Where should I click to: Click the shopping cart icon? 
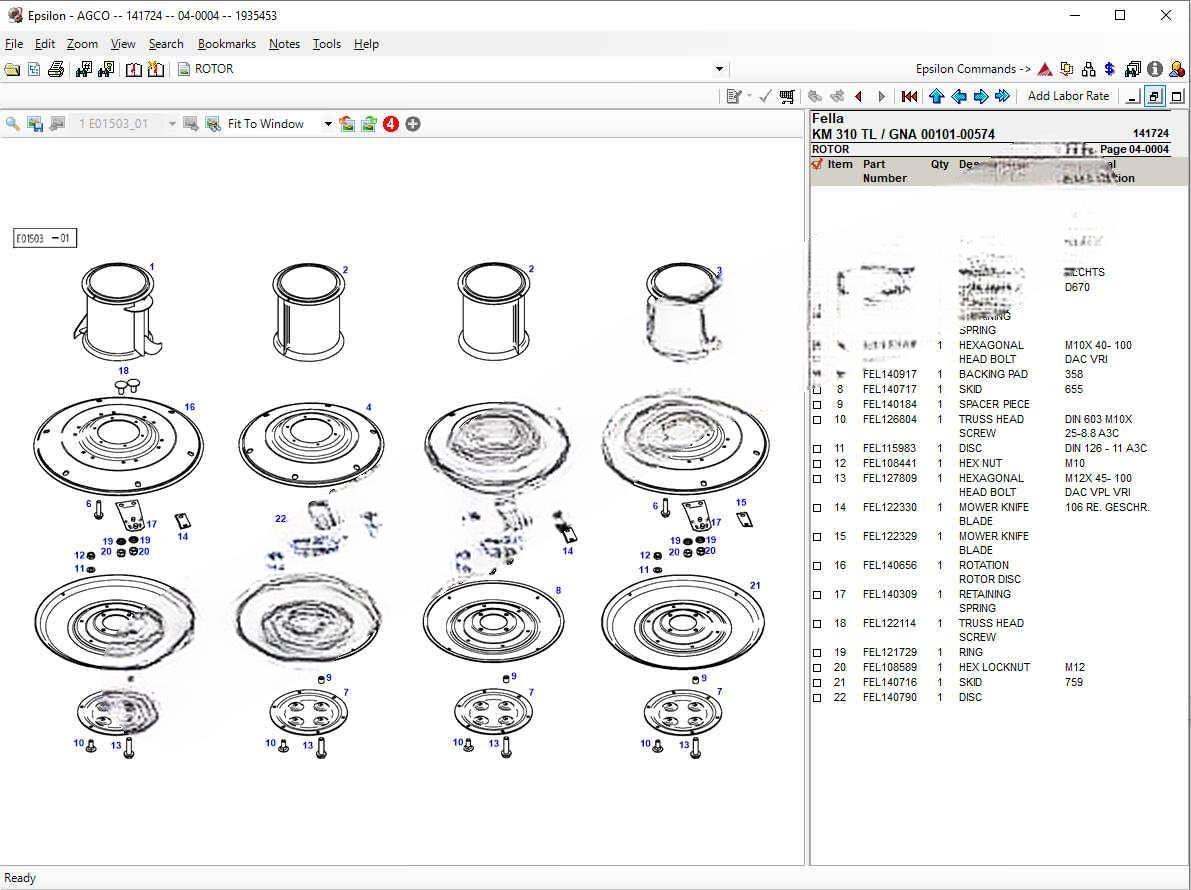point(787,96)
